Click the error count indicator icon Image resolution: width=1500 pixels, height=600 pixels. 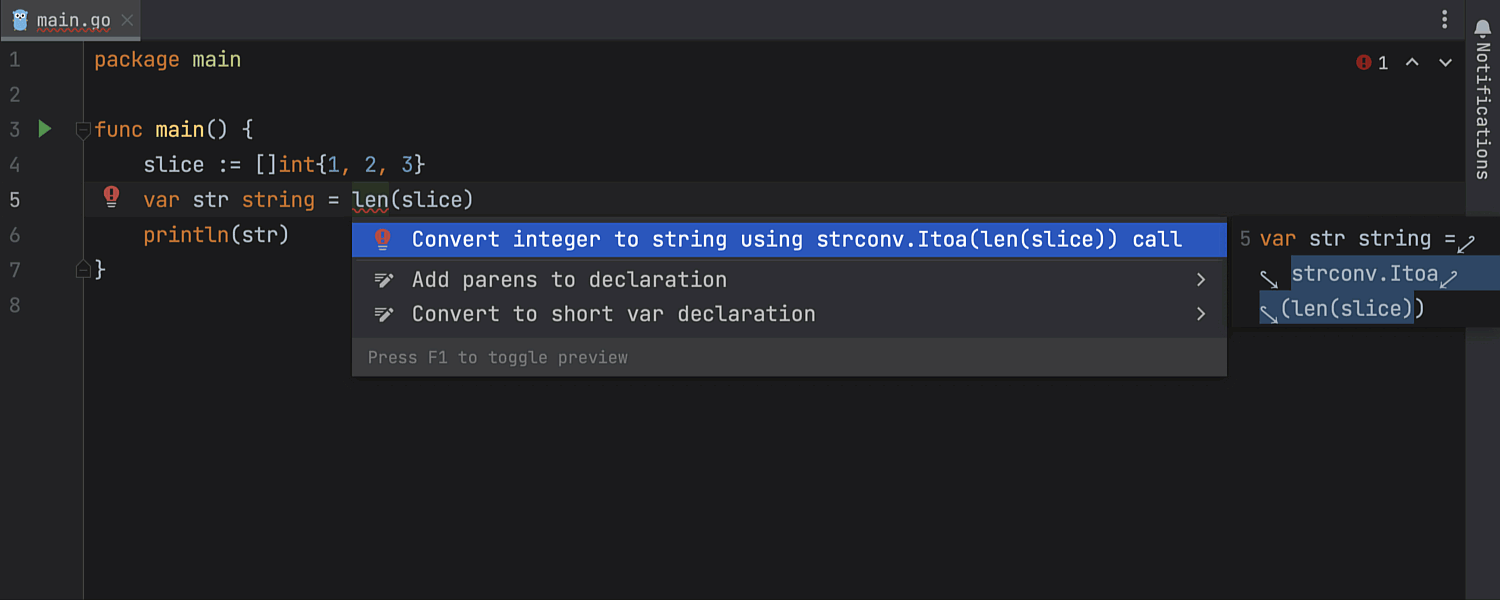(1363, 63)
